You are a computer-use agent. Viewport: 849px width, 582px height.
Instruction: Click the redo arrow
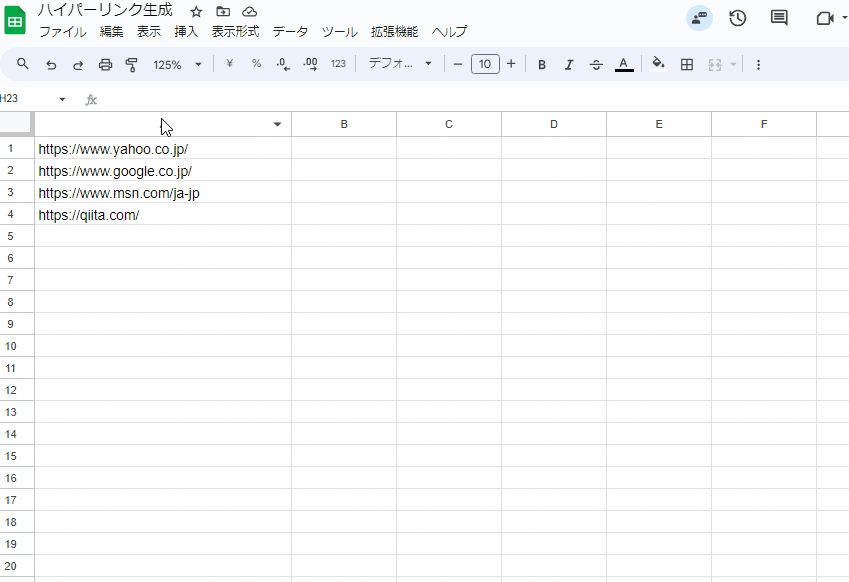tap(78, 65)
